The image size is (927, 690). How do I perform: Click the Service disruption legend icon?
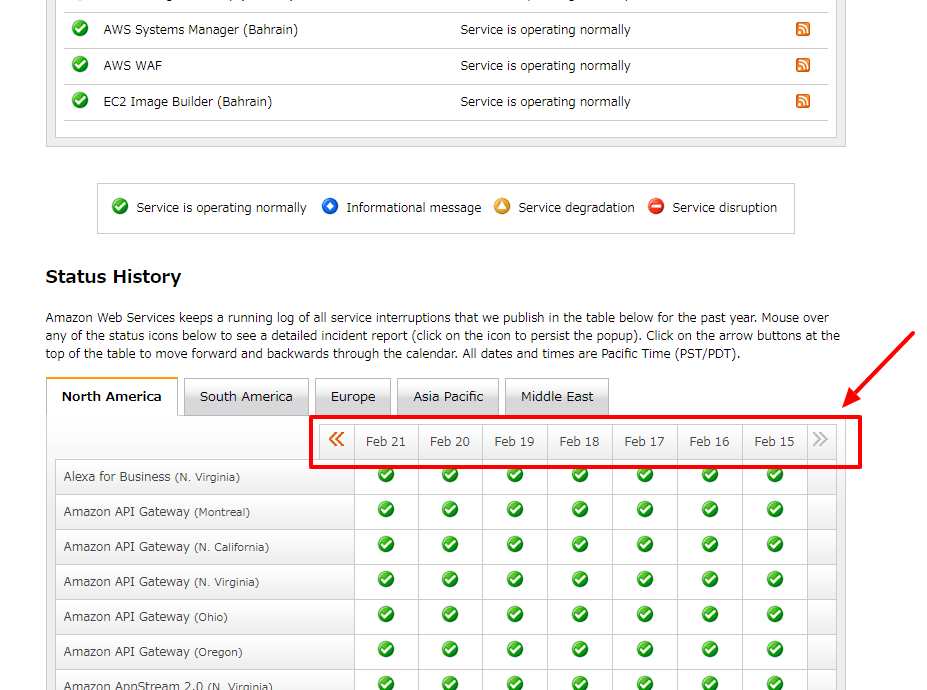coord(656,206)
